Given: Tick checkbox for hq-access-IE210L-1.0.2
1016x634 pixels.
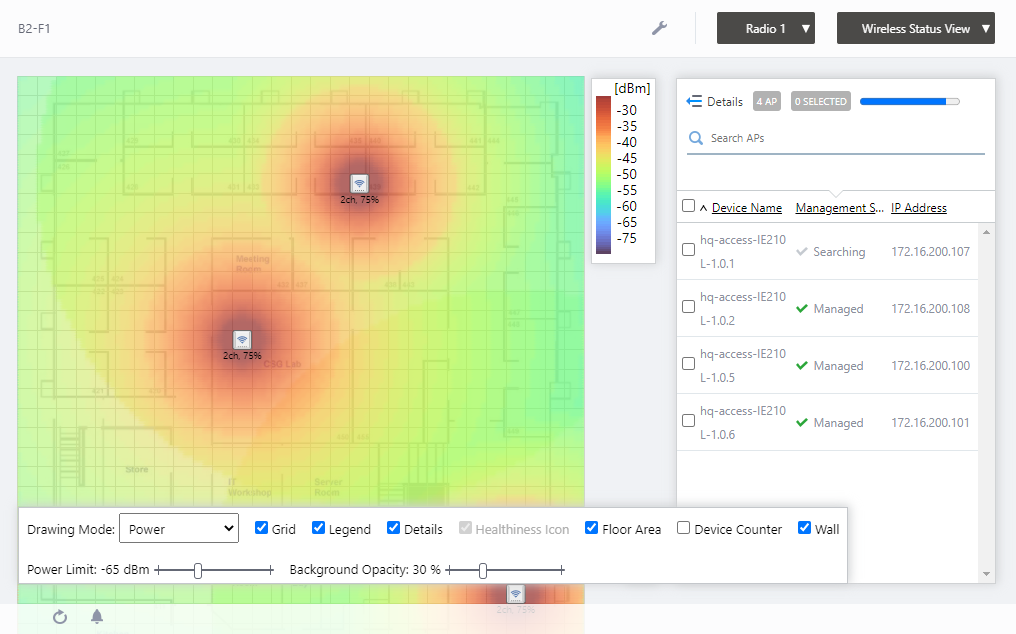Looking at the screenshot, I should point(688,308).
